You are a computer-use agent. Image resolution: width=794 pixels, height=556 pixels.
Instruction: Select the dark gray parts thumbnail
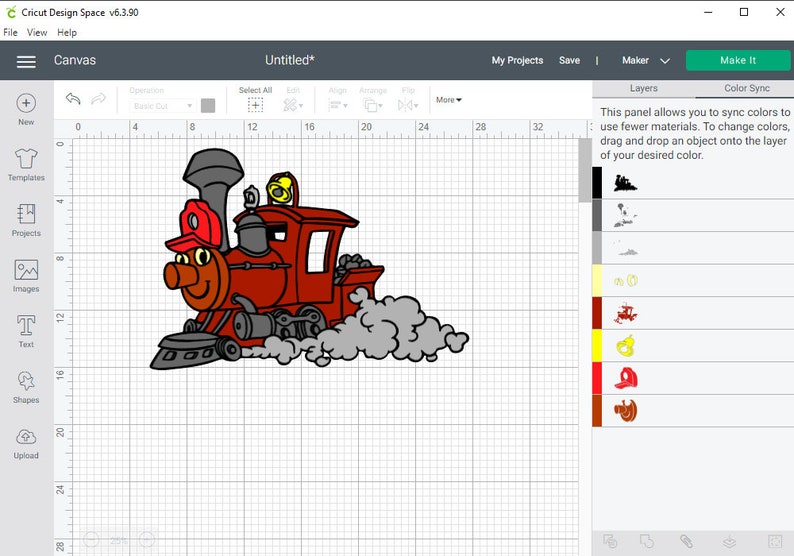coord(625,215)
